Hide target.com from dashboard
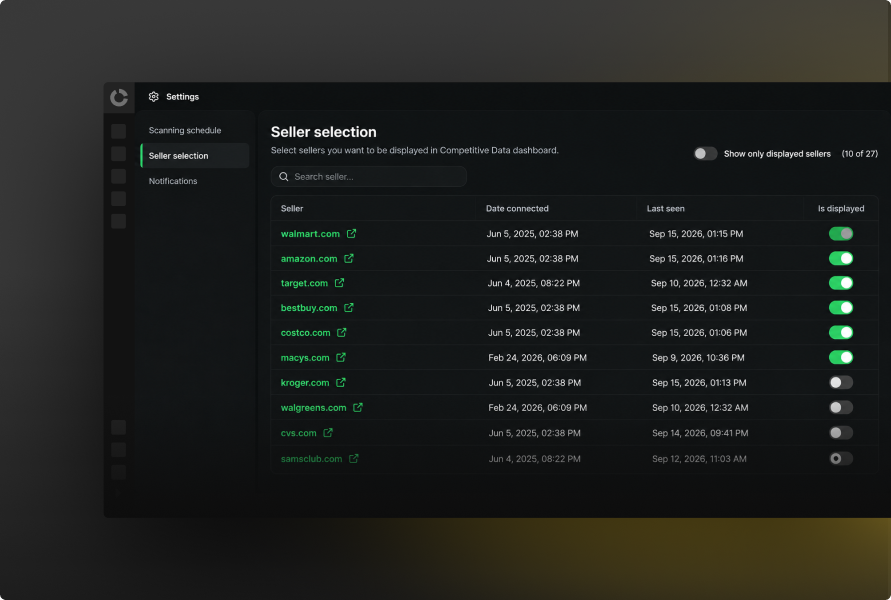891x600 pixels. point(841,283)
